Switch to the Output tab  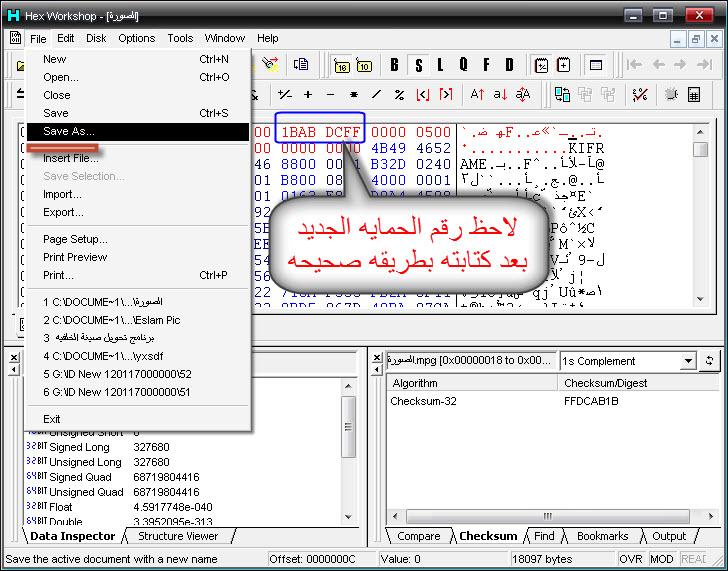669,536
